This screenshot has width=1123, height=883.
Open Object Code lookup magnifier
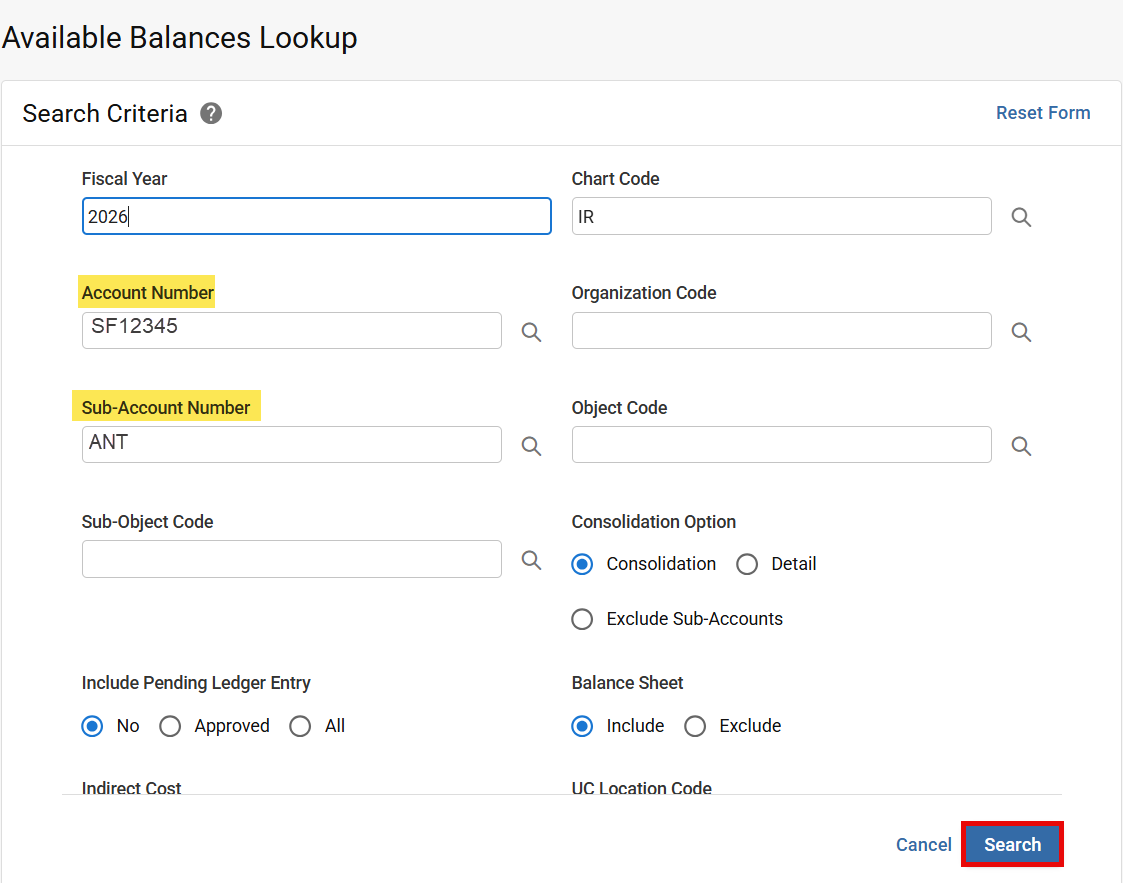[1021, 445]
